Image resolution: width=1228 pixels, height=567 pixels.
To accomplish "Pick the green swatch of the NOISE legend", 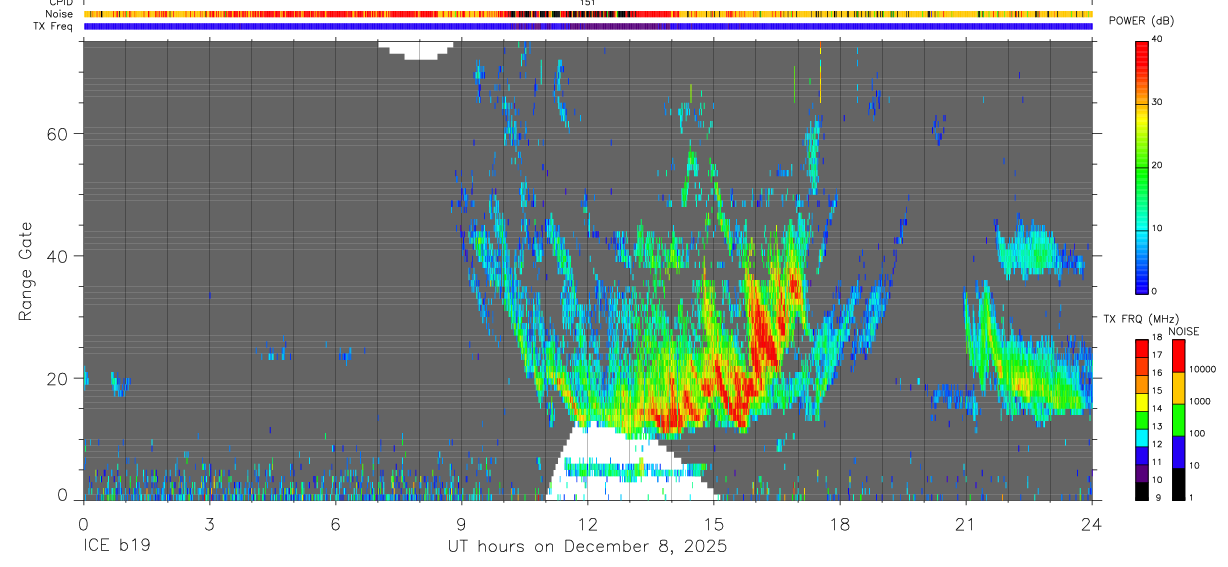I will tap(1178, 420).
